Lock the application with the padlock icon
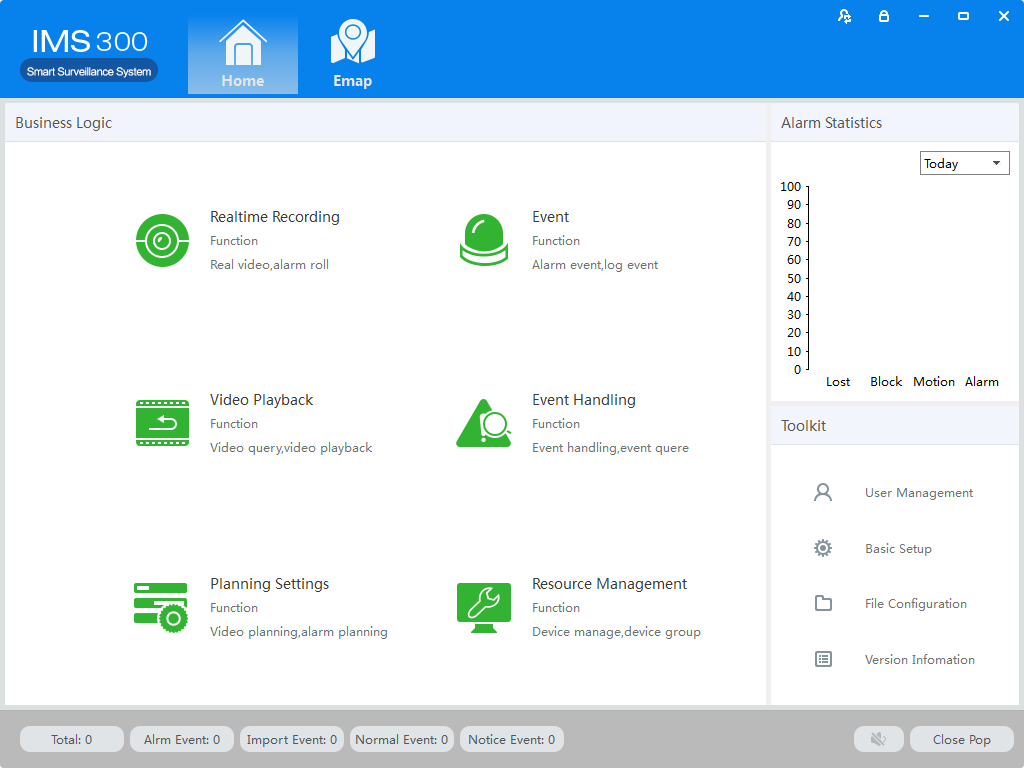1024x768 pixels. tap(884, 16)
